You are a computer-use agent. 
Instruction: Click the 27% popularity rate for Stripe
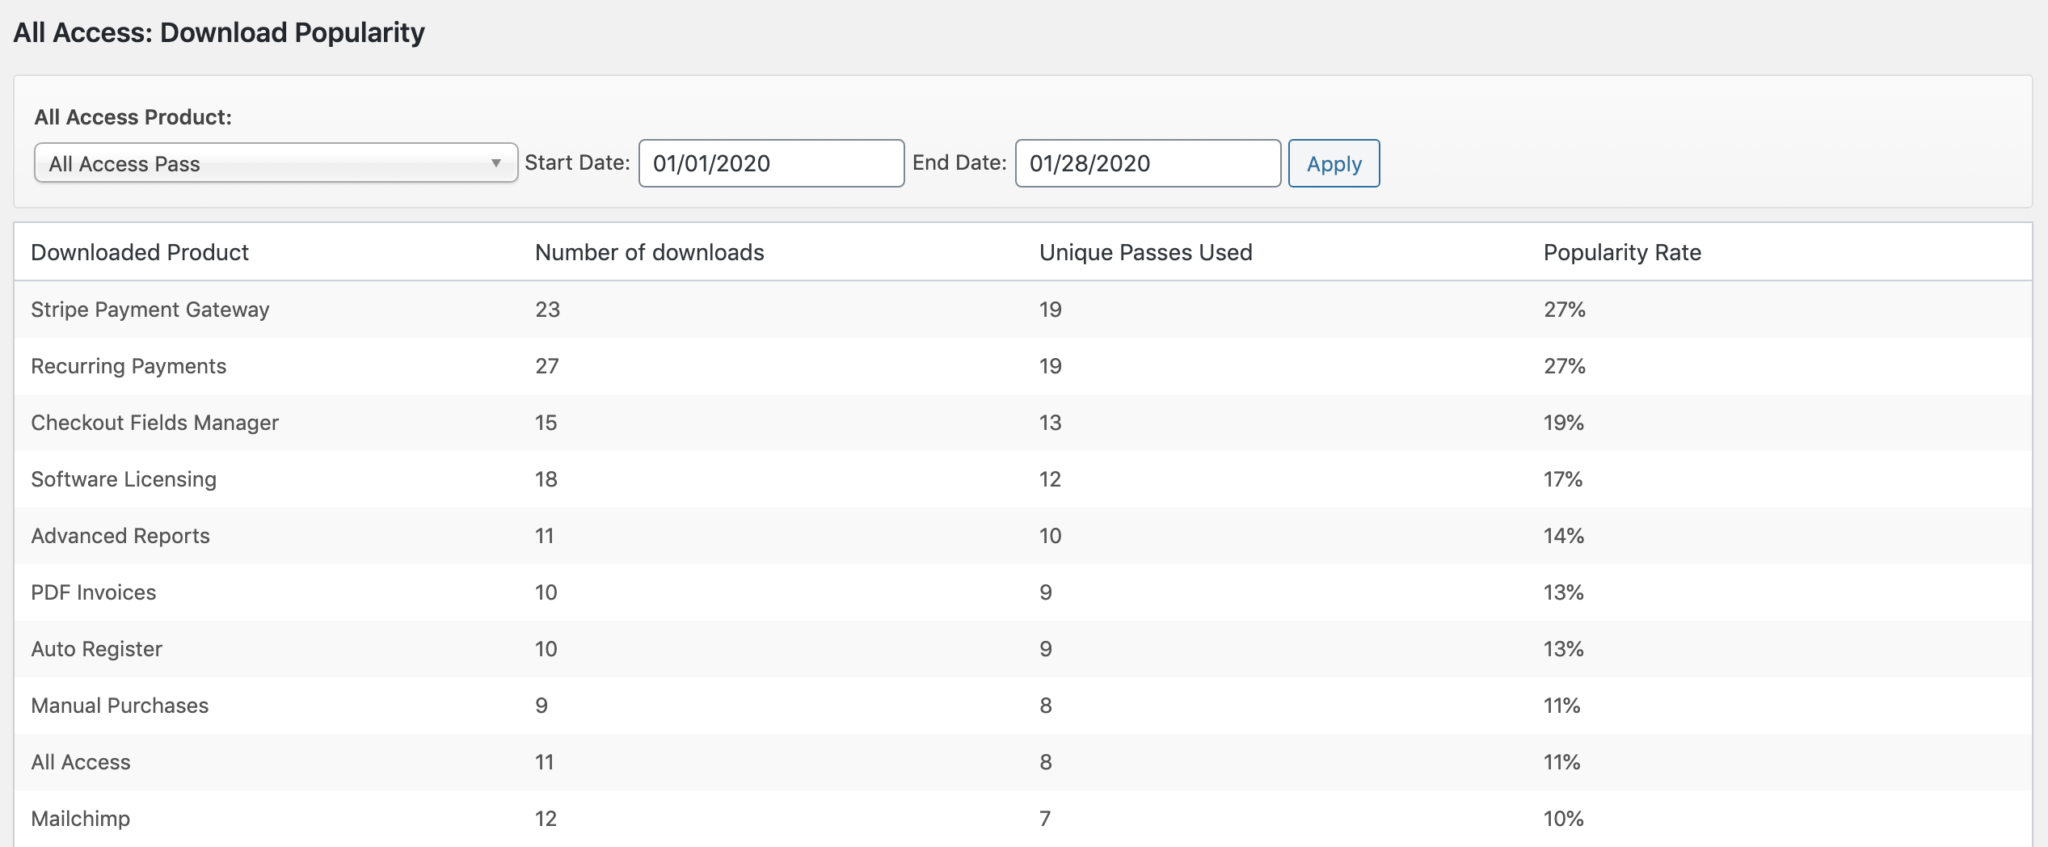tap(1564, 309)
